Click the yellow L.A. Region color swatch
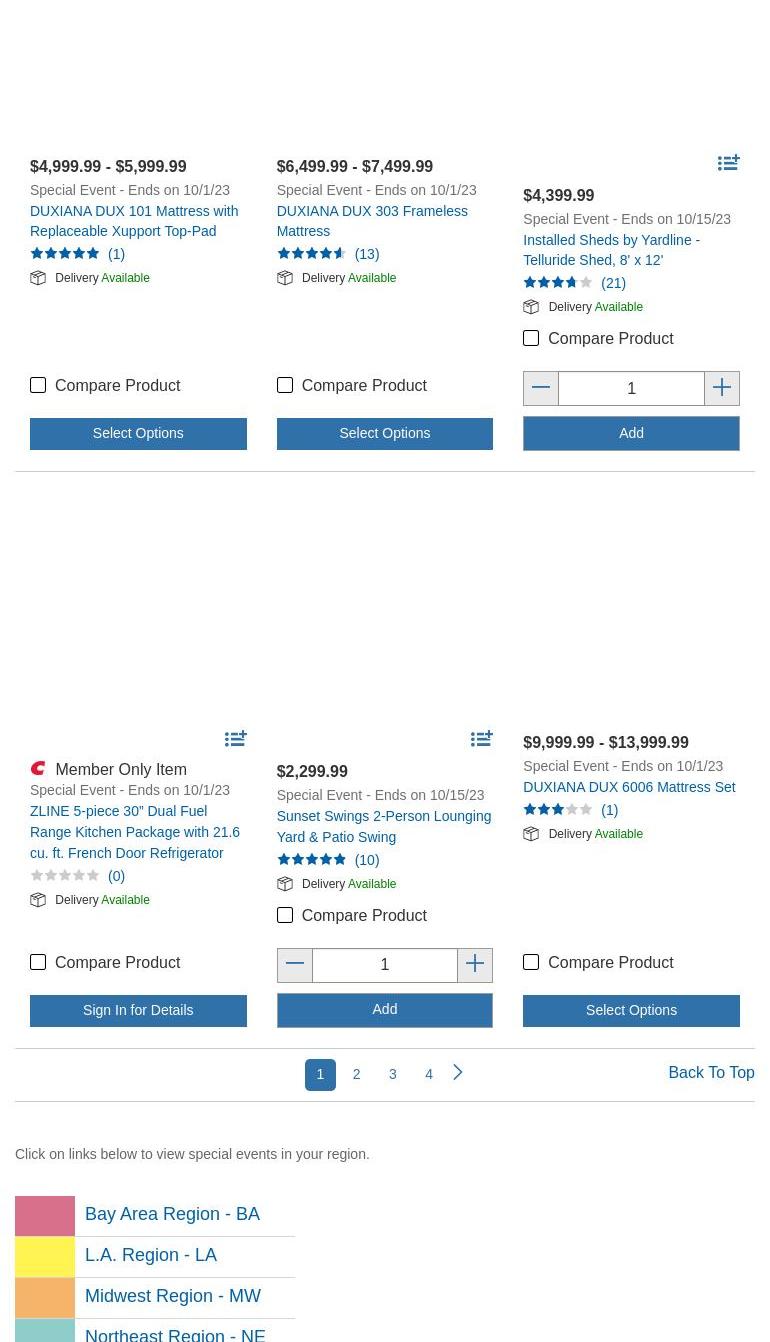This screenshot has height=1342, width=770. [x=45, y=1256]
